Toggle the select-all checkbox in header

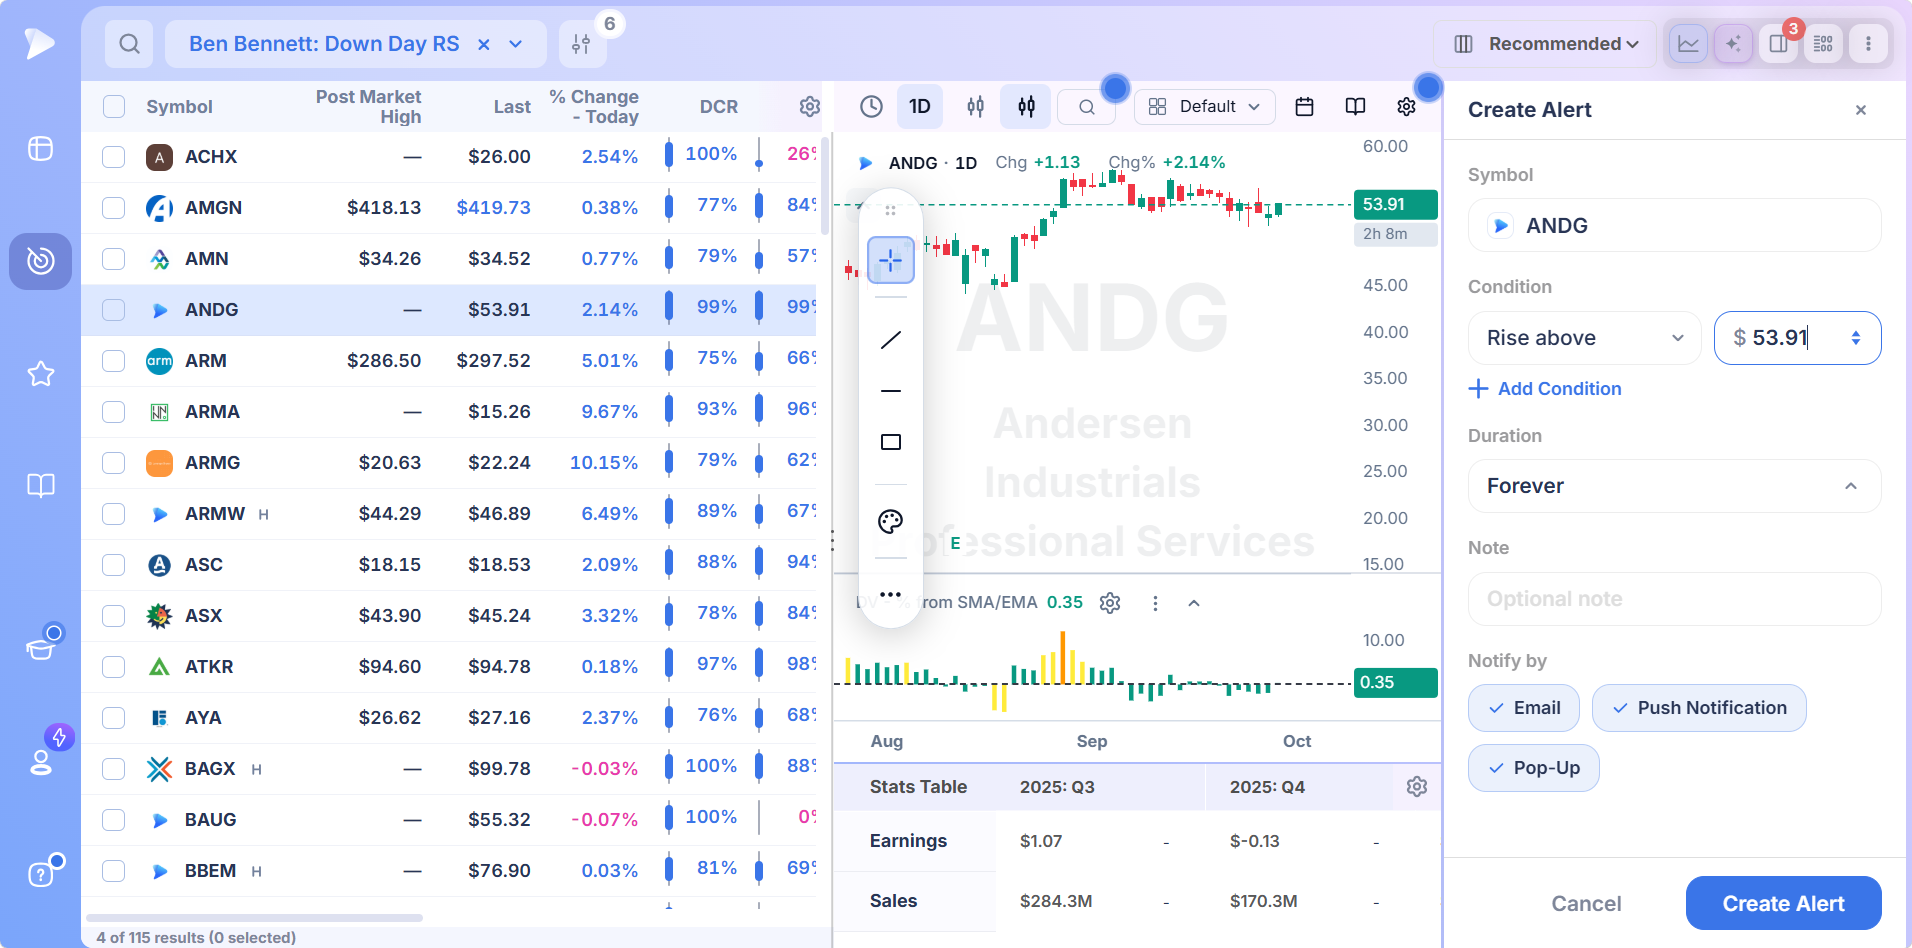[x=114, y=107]
